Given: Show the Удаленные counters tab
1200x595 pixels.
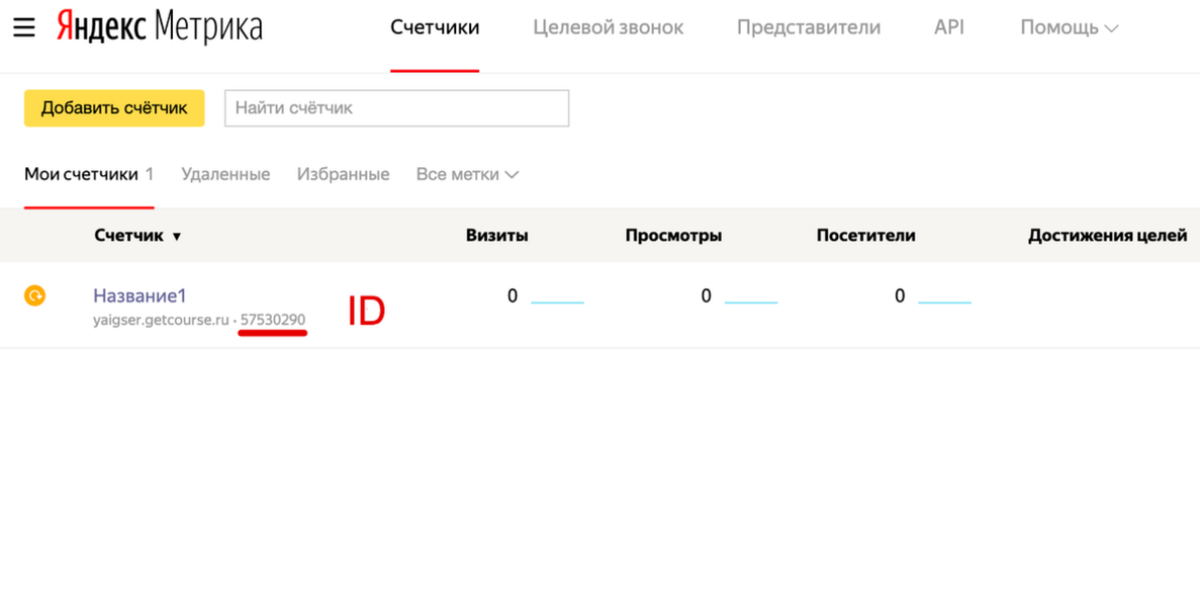Looking at the screenshot, I should [225, 174].
